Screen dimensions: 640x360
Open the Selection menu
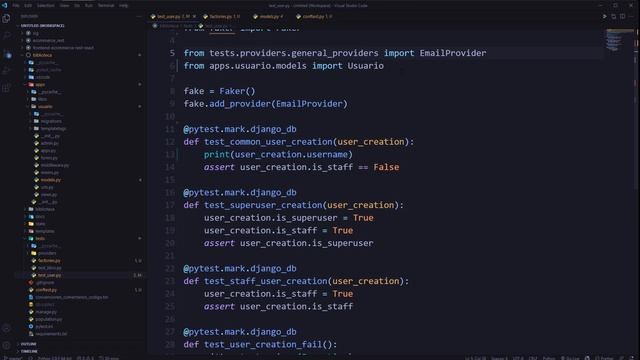tap(46, 6)
